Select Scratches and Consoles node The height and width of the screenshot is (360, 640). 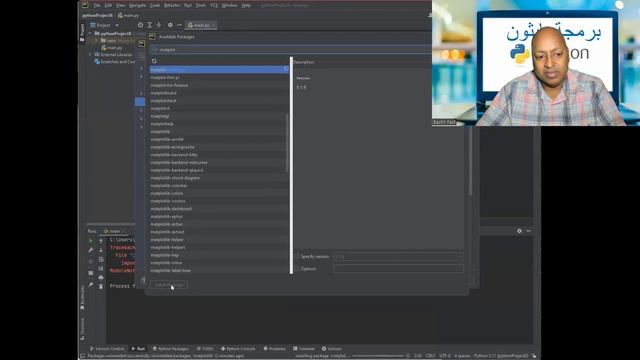pos(115,62)
